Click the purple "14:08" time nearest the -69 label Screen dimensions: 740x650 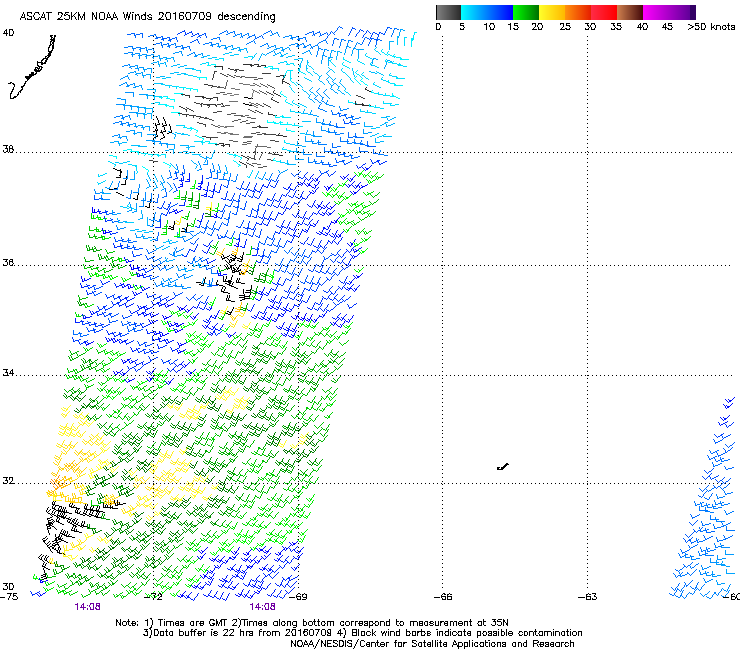click(x=262, y=607)
